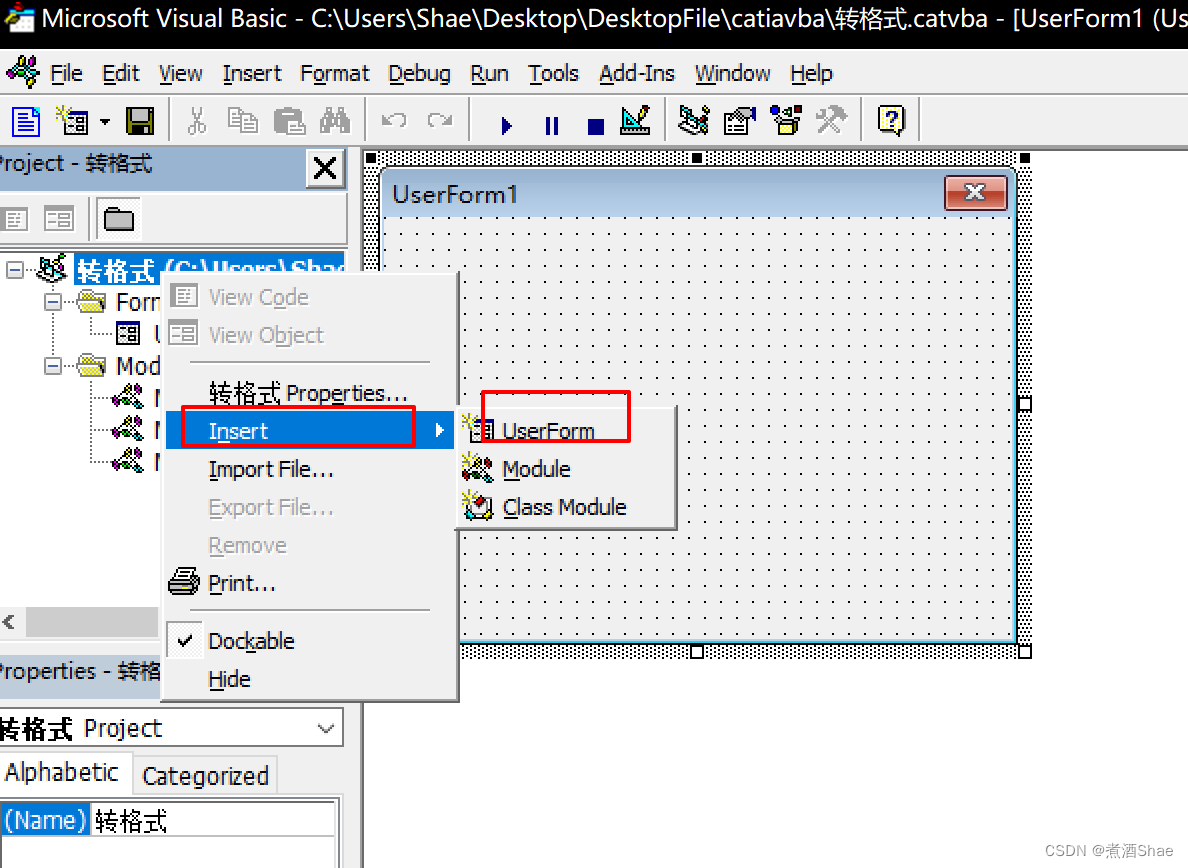Open the View menu

point(180,73)
